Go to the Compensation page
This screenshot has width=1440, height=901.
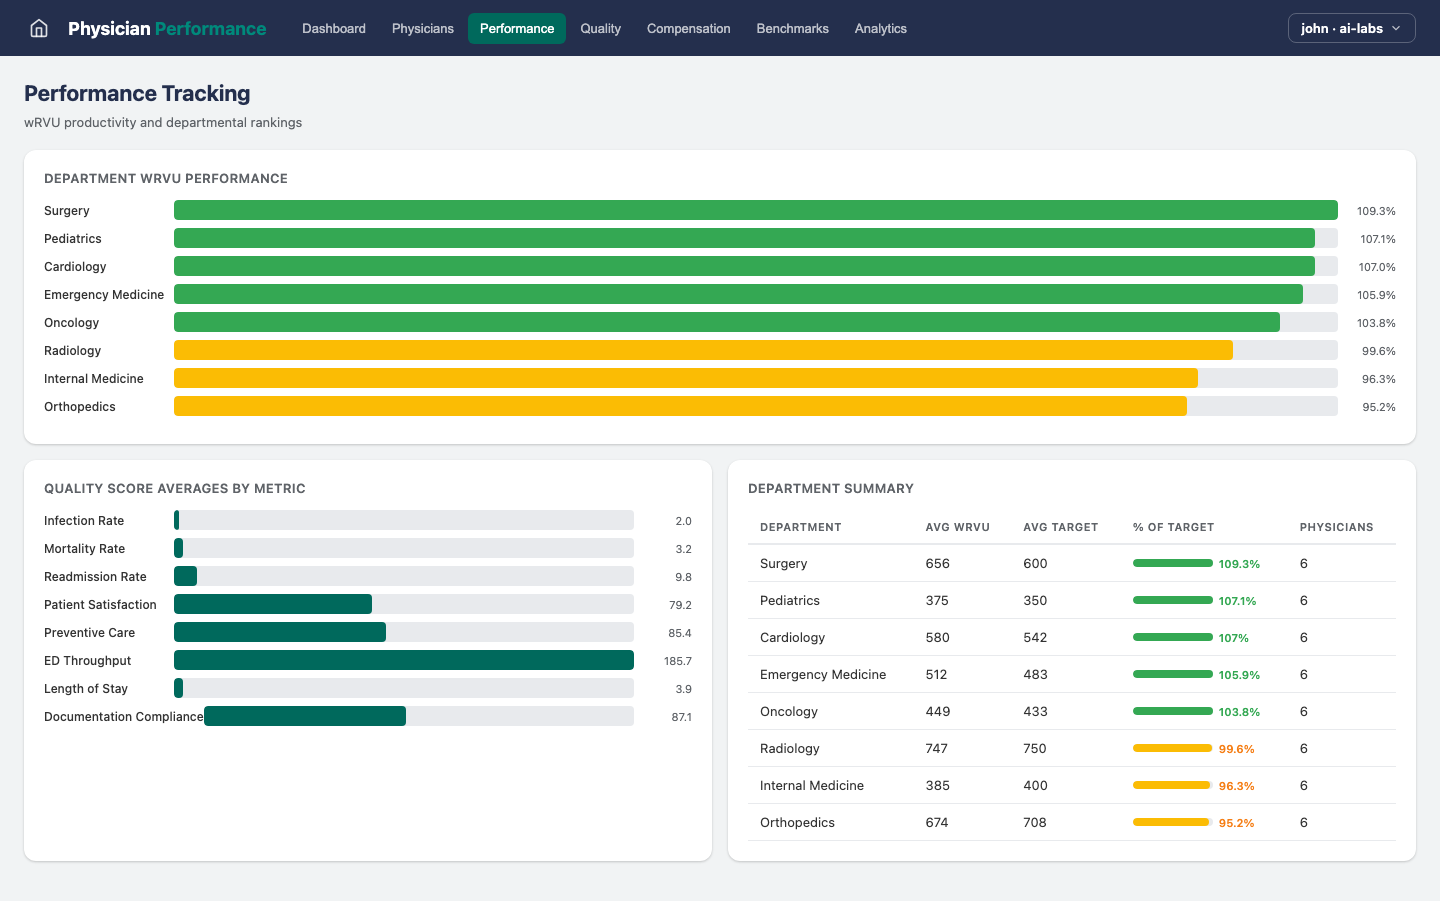[688, 28]
